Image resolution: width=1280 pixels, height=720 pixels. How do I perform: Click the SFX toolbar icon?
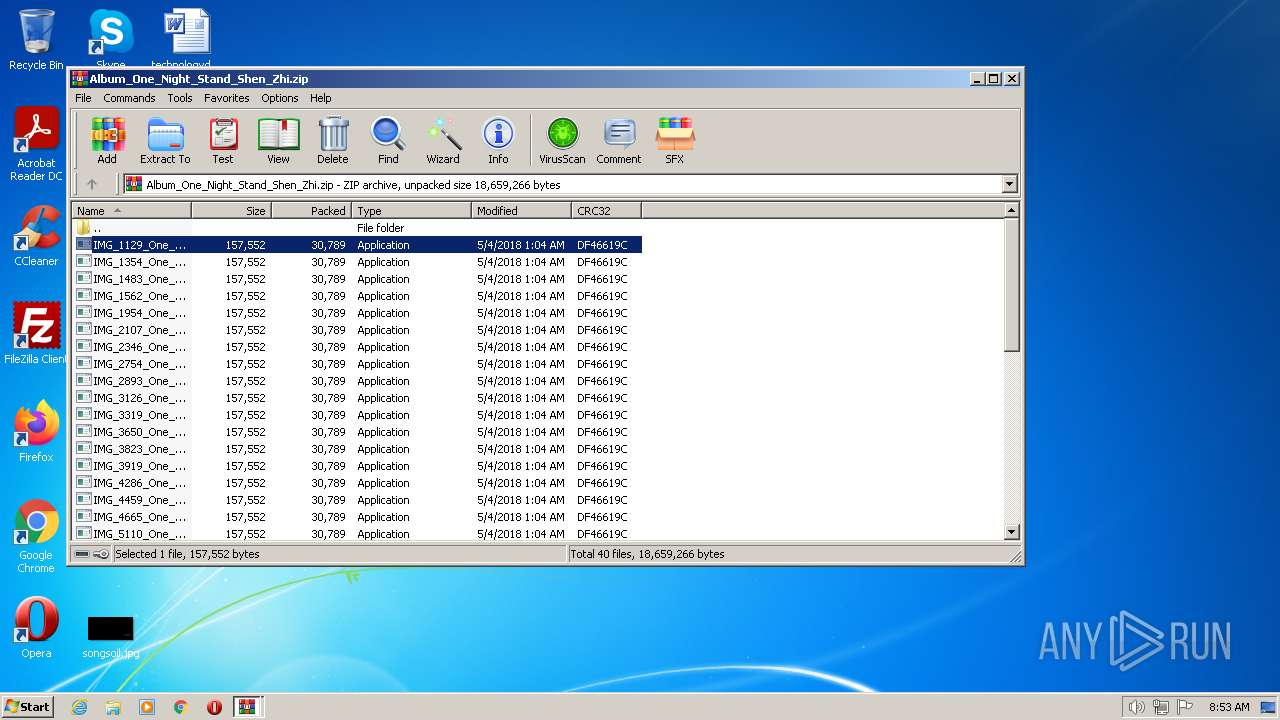point(675,140)
